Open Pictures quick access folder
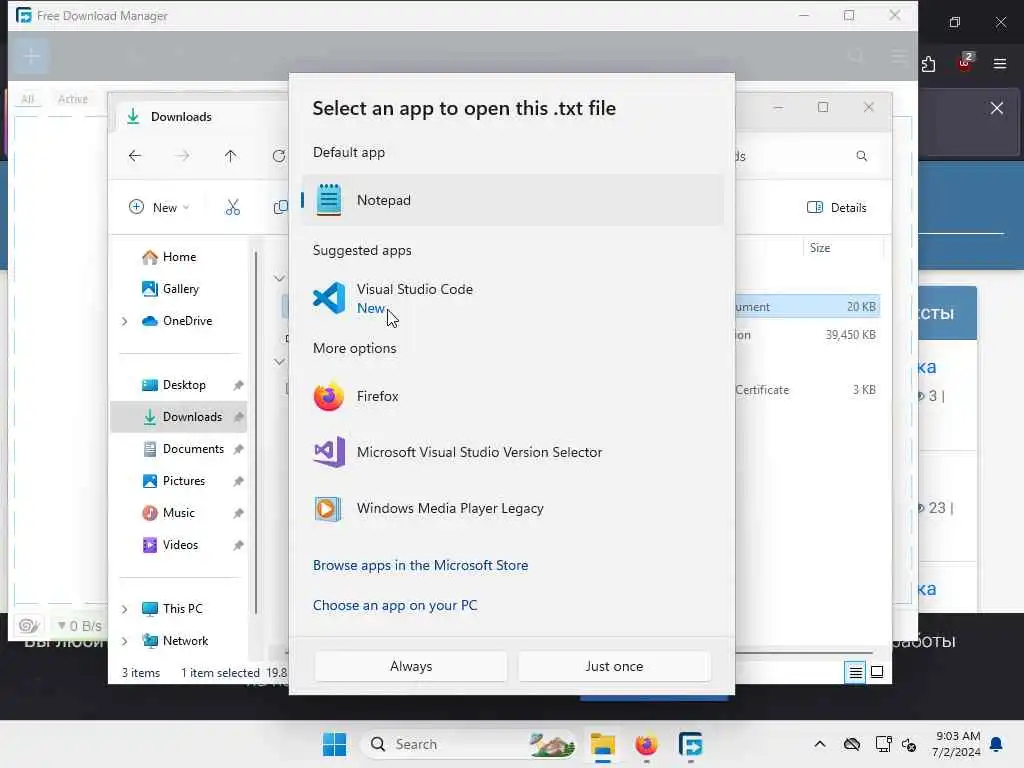 (x=184, y=481)
